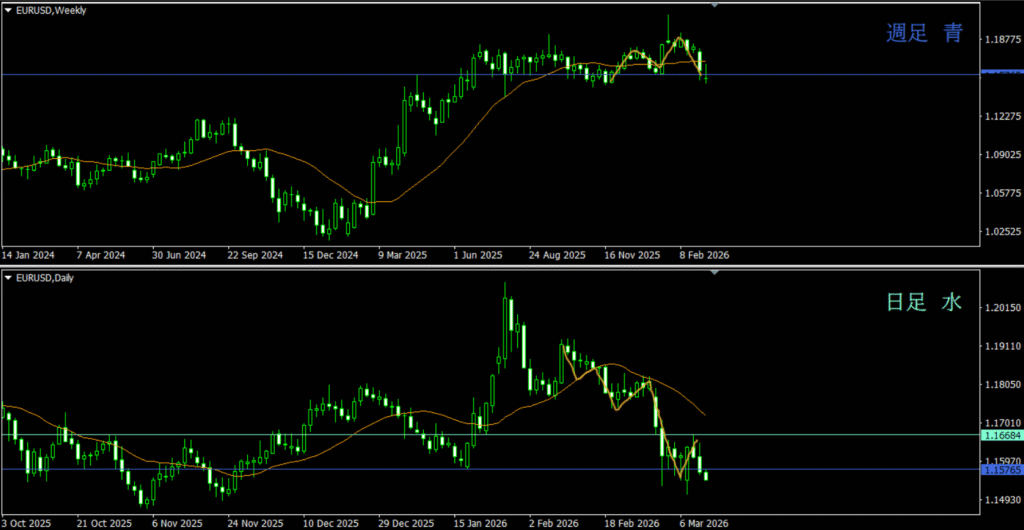The height and width of the screenshot is (530, 1024).
Task: Click the 週足 青 text label
Action: click(924, 34)
